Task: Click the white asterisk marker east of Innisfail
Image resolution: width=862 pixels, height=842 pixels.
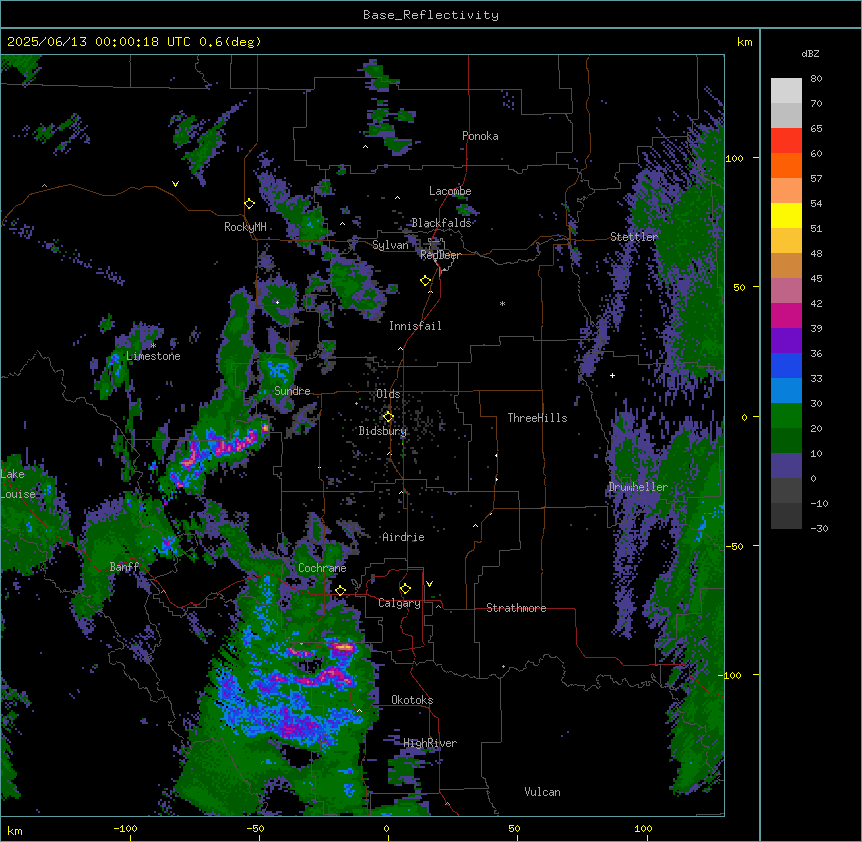Action: (502, 303)
